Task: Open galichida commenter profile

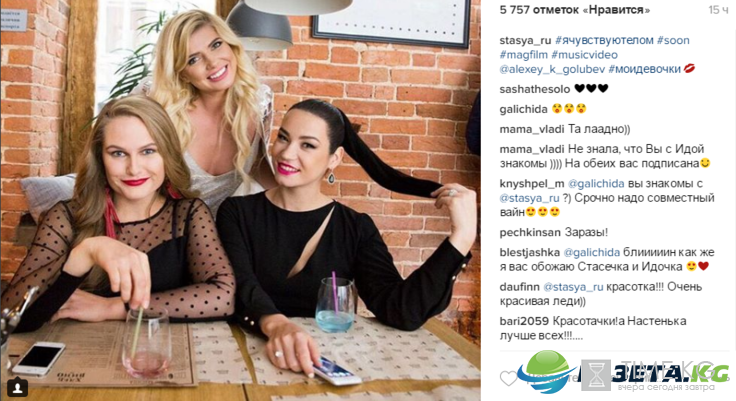Action: [x=524, y=109]
